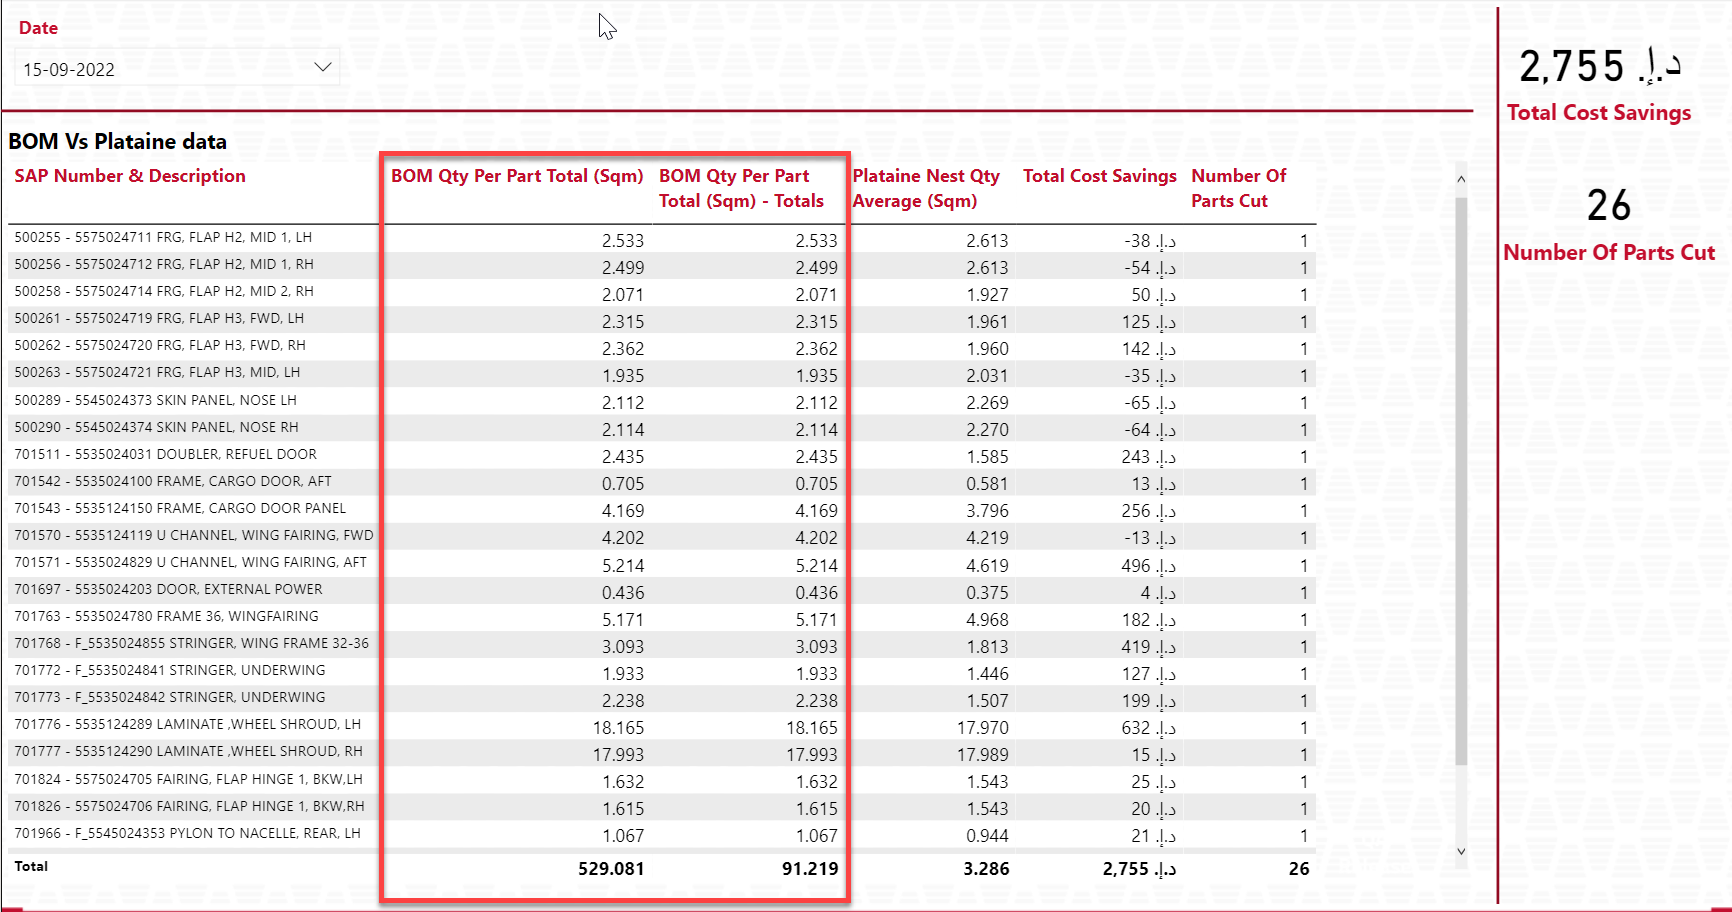Sort by SAP Number & Description header
Viewport: 1732px width, 912px height.
point(130,176)
